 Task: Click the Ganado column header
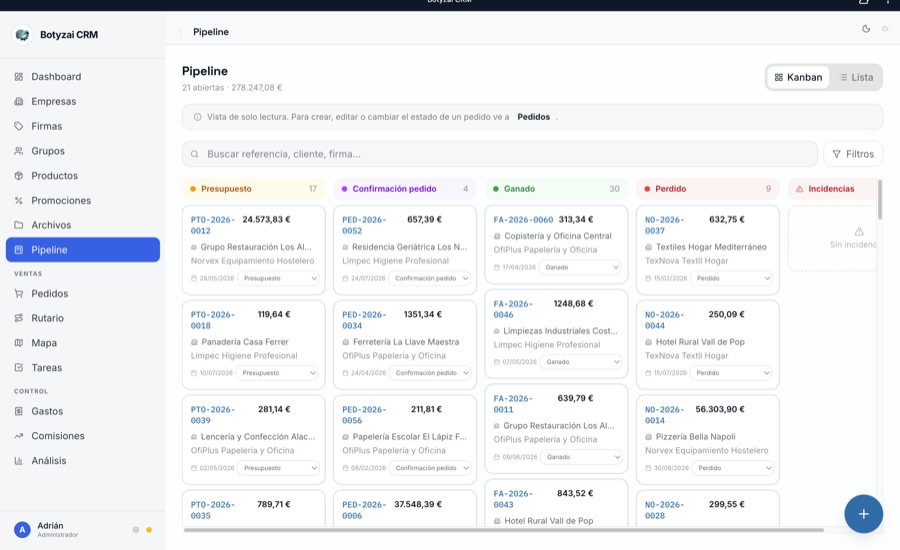[556, 188]
